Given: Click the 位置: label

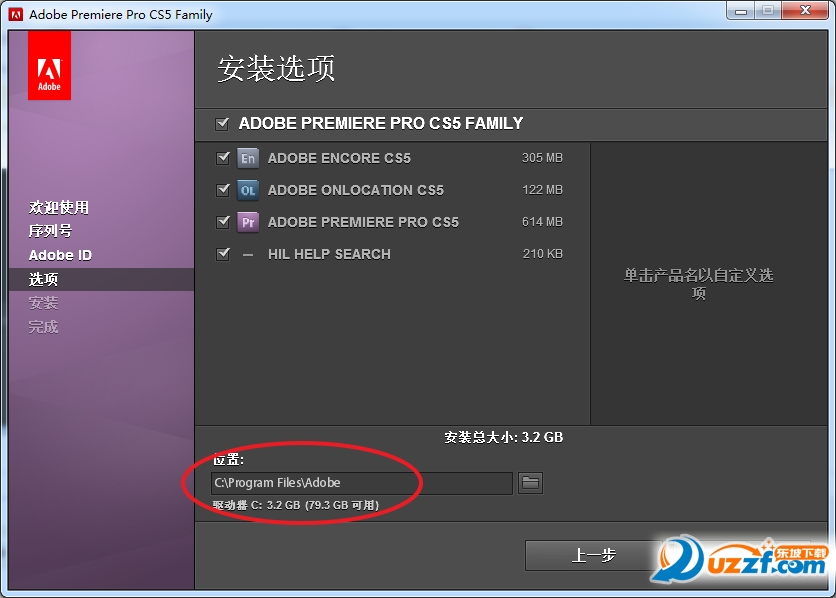Looking at the screenshot, I should [228, 459].
